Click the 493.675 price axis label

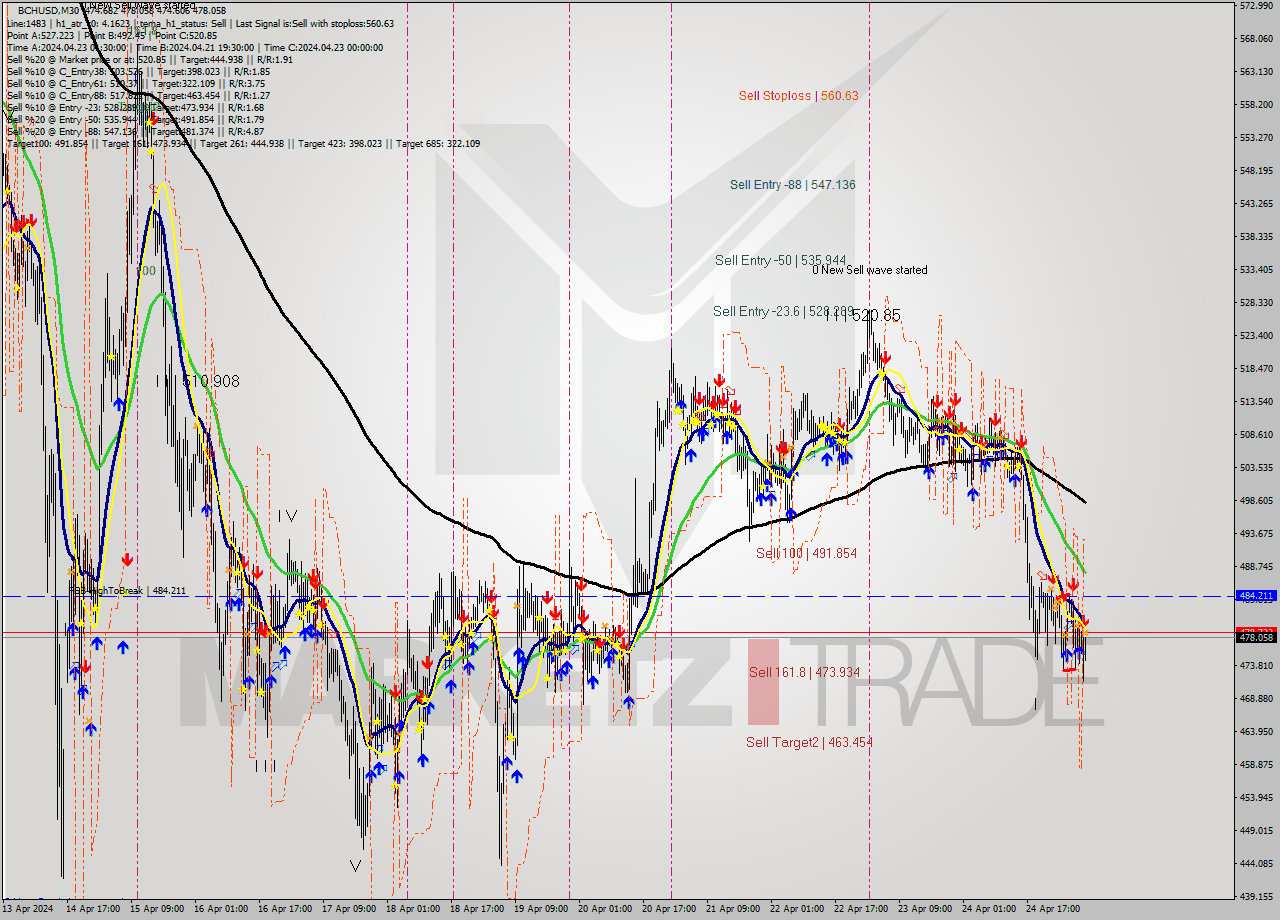[1255, 534]
